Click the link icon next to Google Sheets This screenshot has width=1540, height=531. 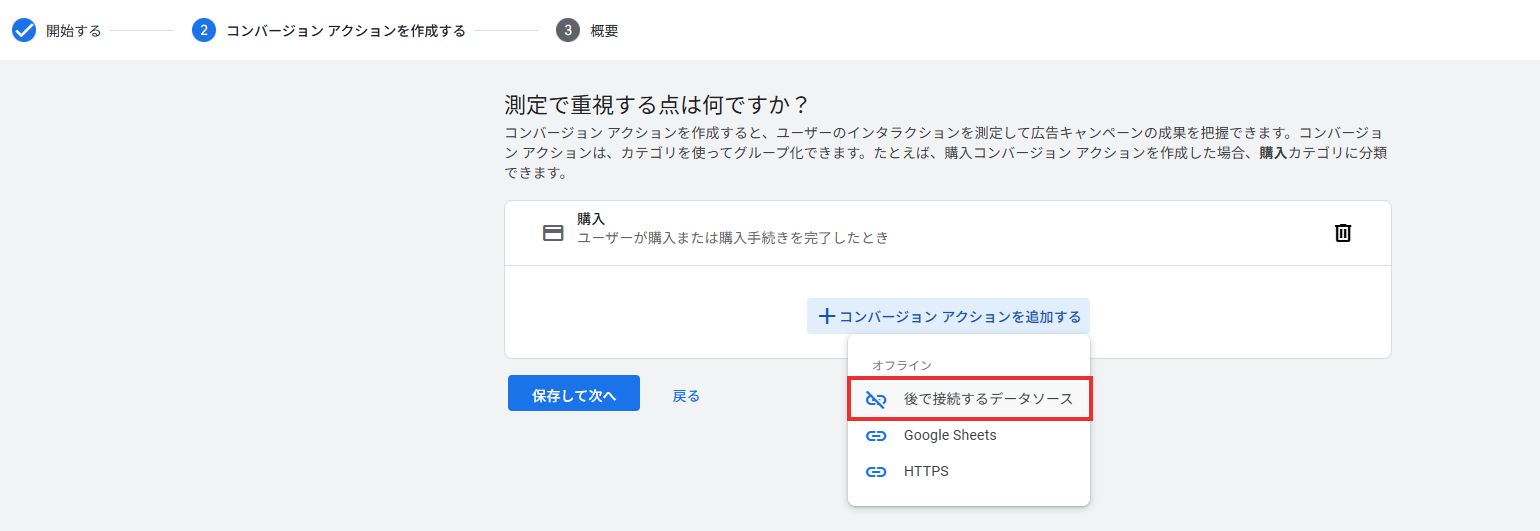(x=876, y=436)
